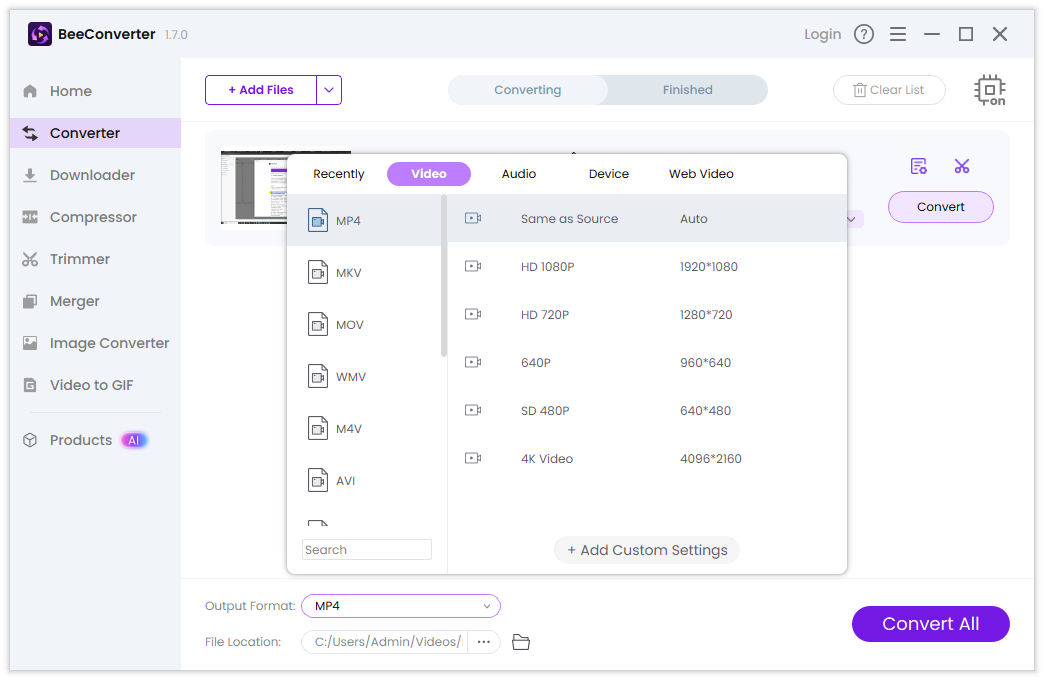Switch to the Audio format tab
The image size is (1044, 680).
point(519,174)
